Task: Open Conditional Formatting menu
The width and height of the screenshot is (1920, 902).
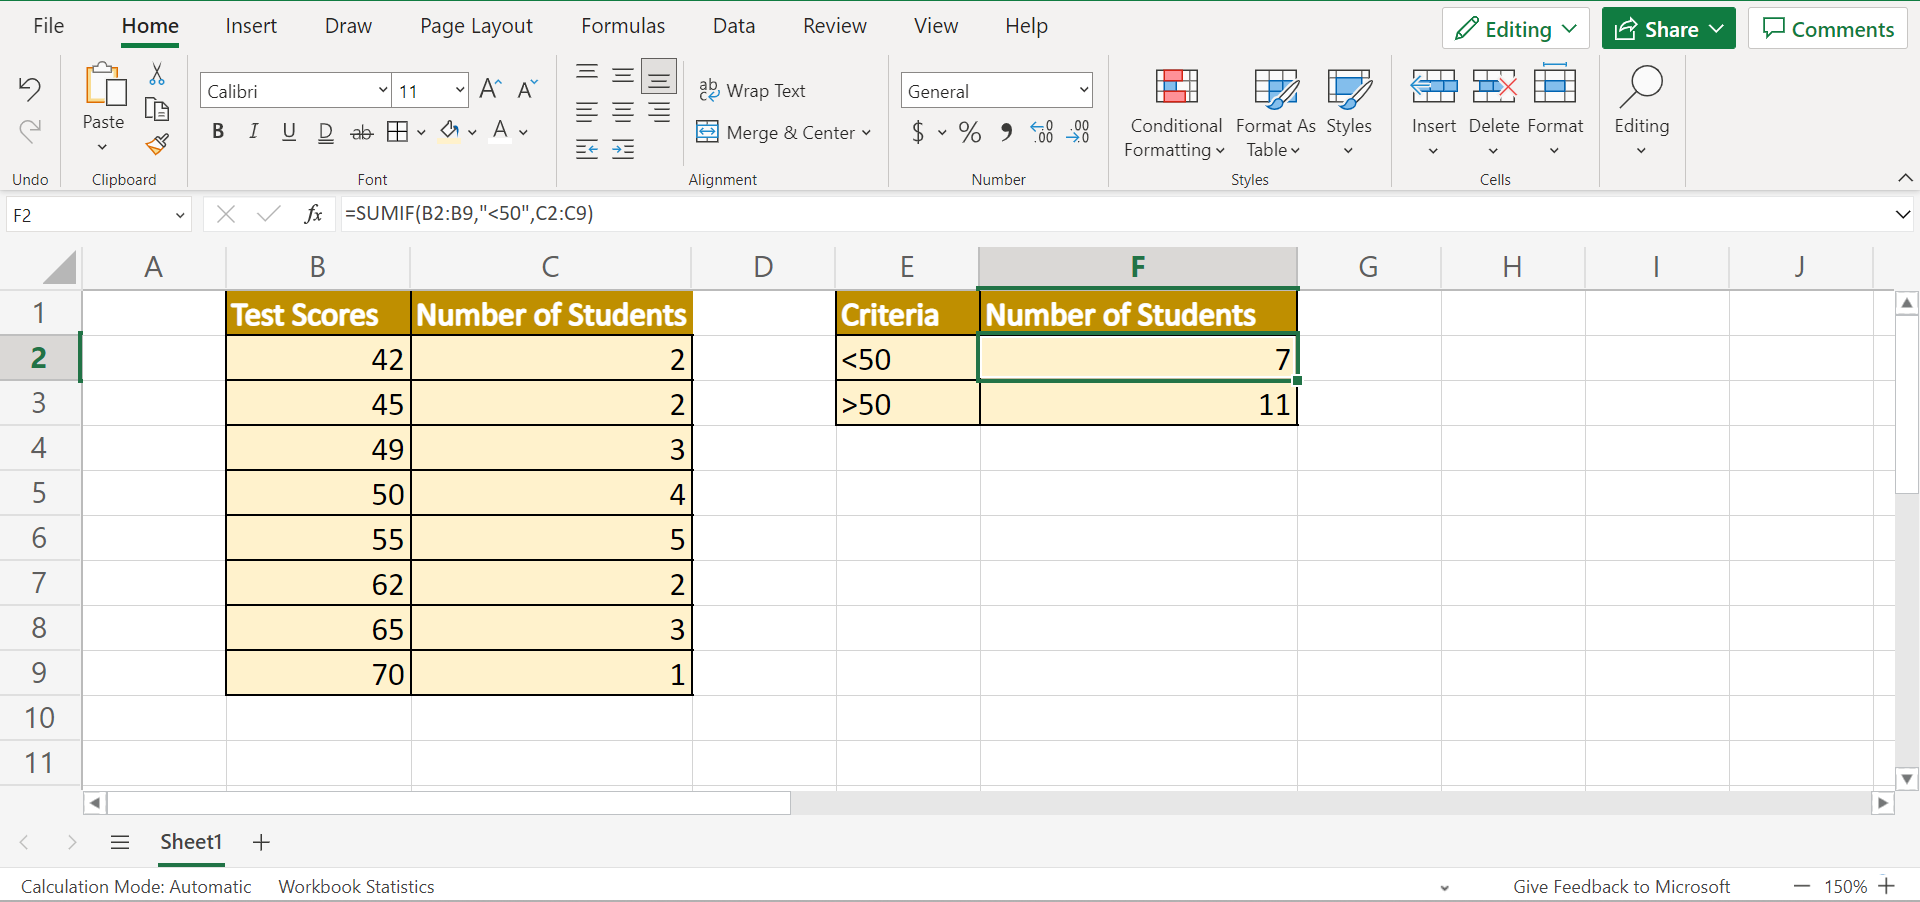Action: click(x=1176, y=112)
